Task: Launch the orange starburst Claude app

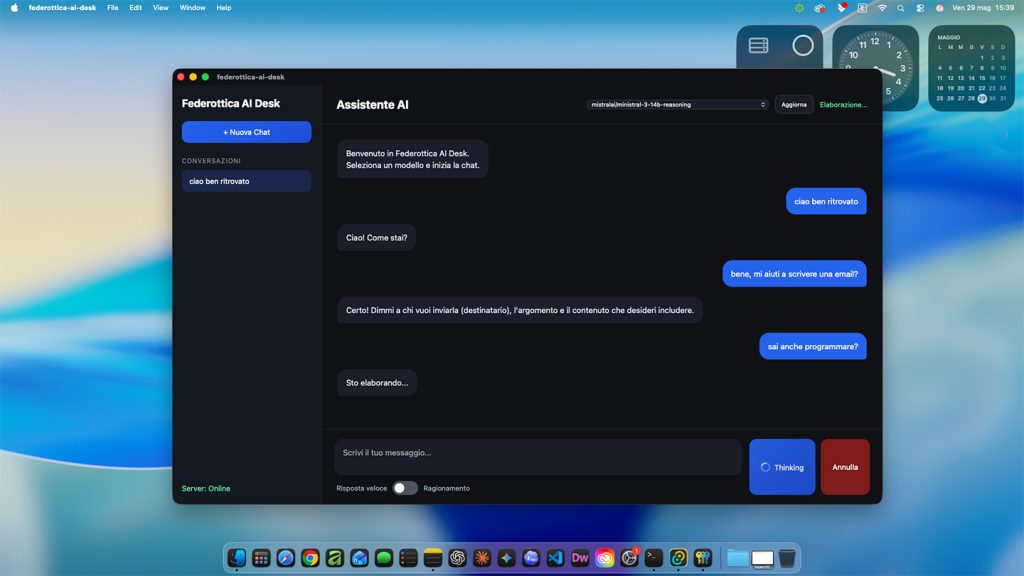Action: 482,558
